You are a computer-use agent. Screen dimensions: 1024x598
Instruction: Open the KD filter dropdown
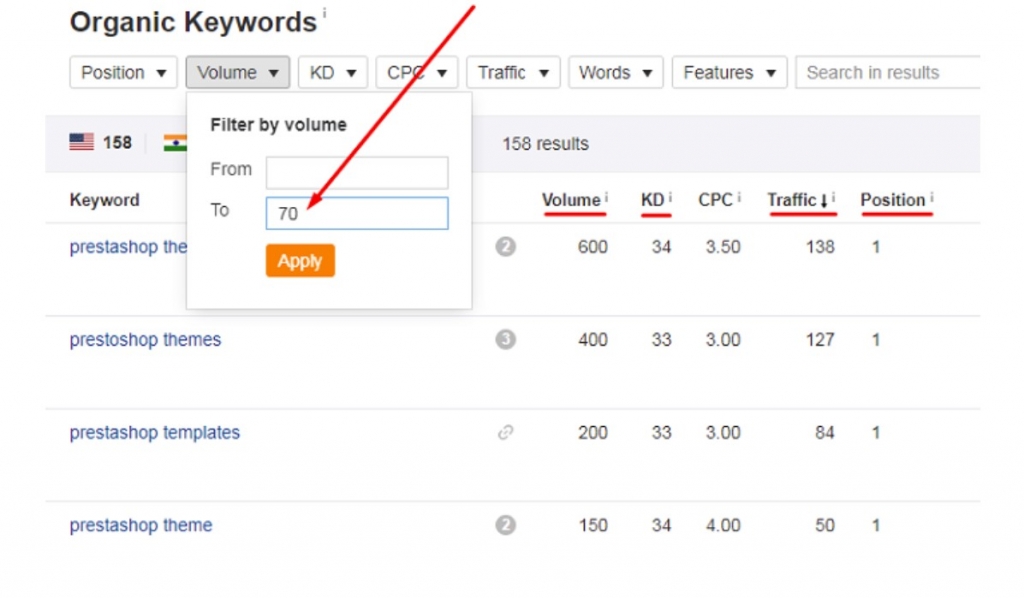[x=333, y=72]
